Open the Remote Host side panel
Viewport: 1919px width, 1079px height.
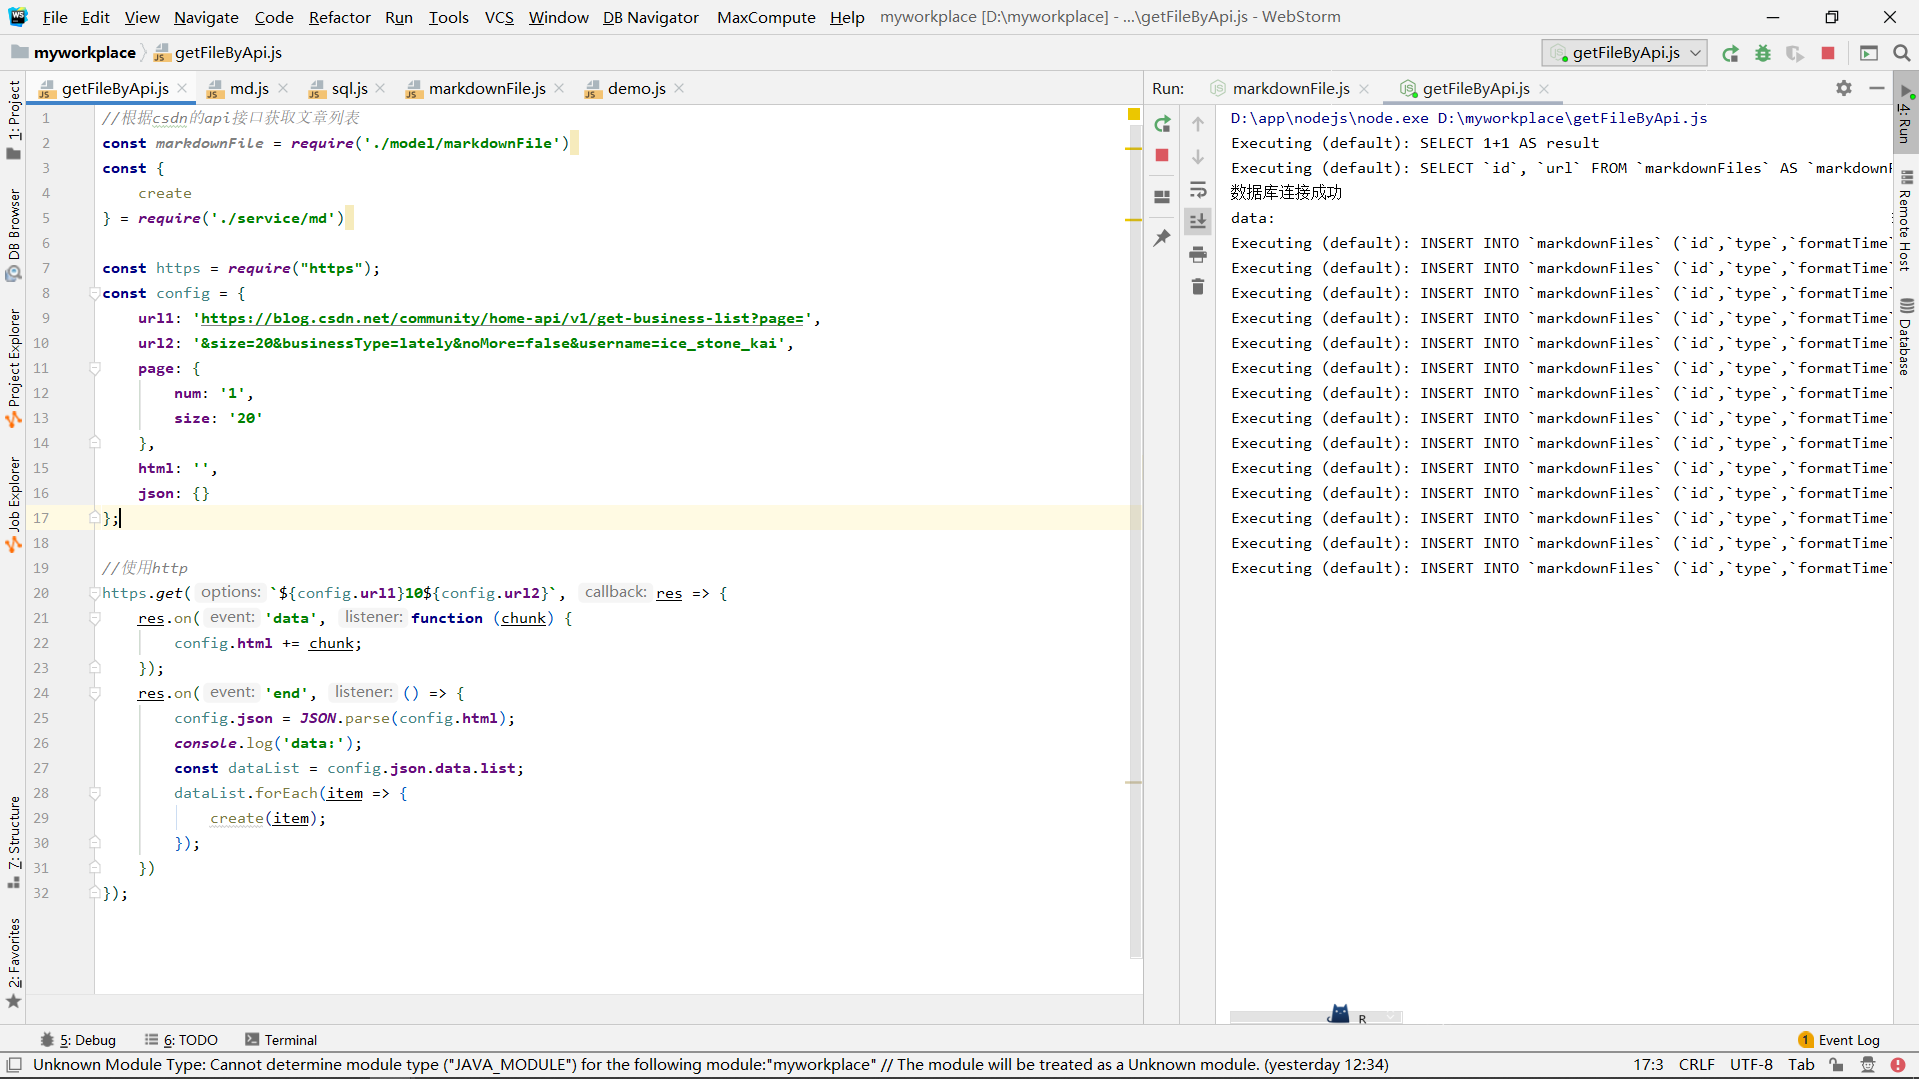click(x=1905, y=222)
